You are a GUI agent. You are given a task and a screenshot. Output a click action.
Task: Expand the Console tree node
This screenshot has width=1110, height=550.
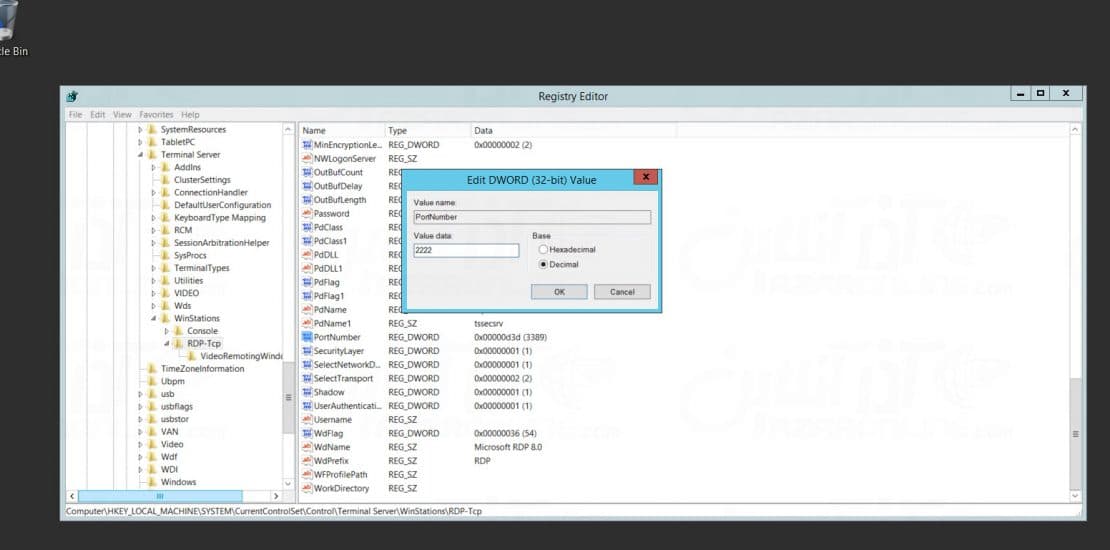coord(167,331)
